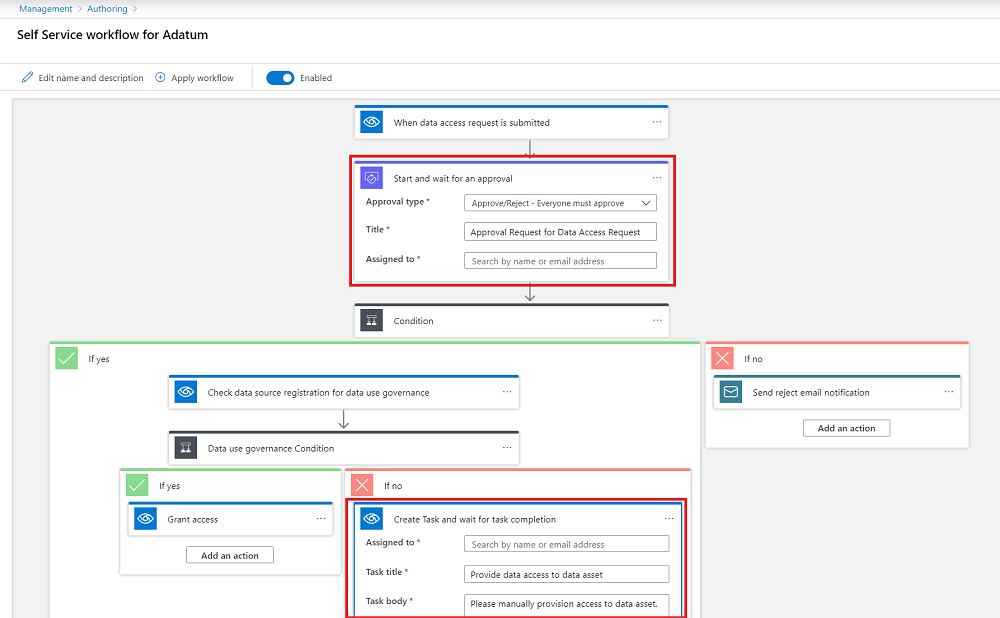Click the eye icon on 'Check data source registration'
Viewport: 1000px width, 618px height.
(185, 391)
